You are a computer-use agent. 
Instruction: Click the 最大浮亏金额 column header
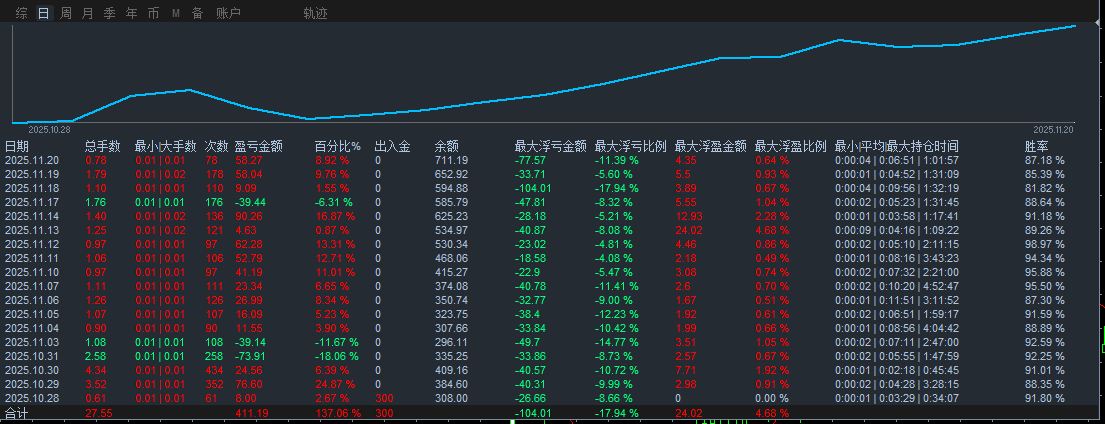[x=550, y=146]
